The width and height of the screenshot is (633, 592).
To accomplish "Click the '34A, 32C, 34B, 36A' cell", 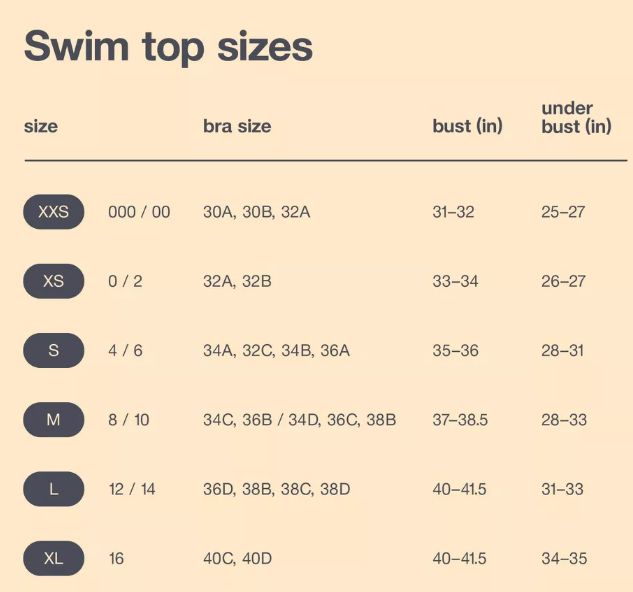I will click(x=276, y=351).
